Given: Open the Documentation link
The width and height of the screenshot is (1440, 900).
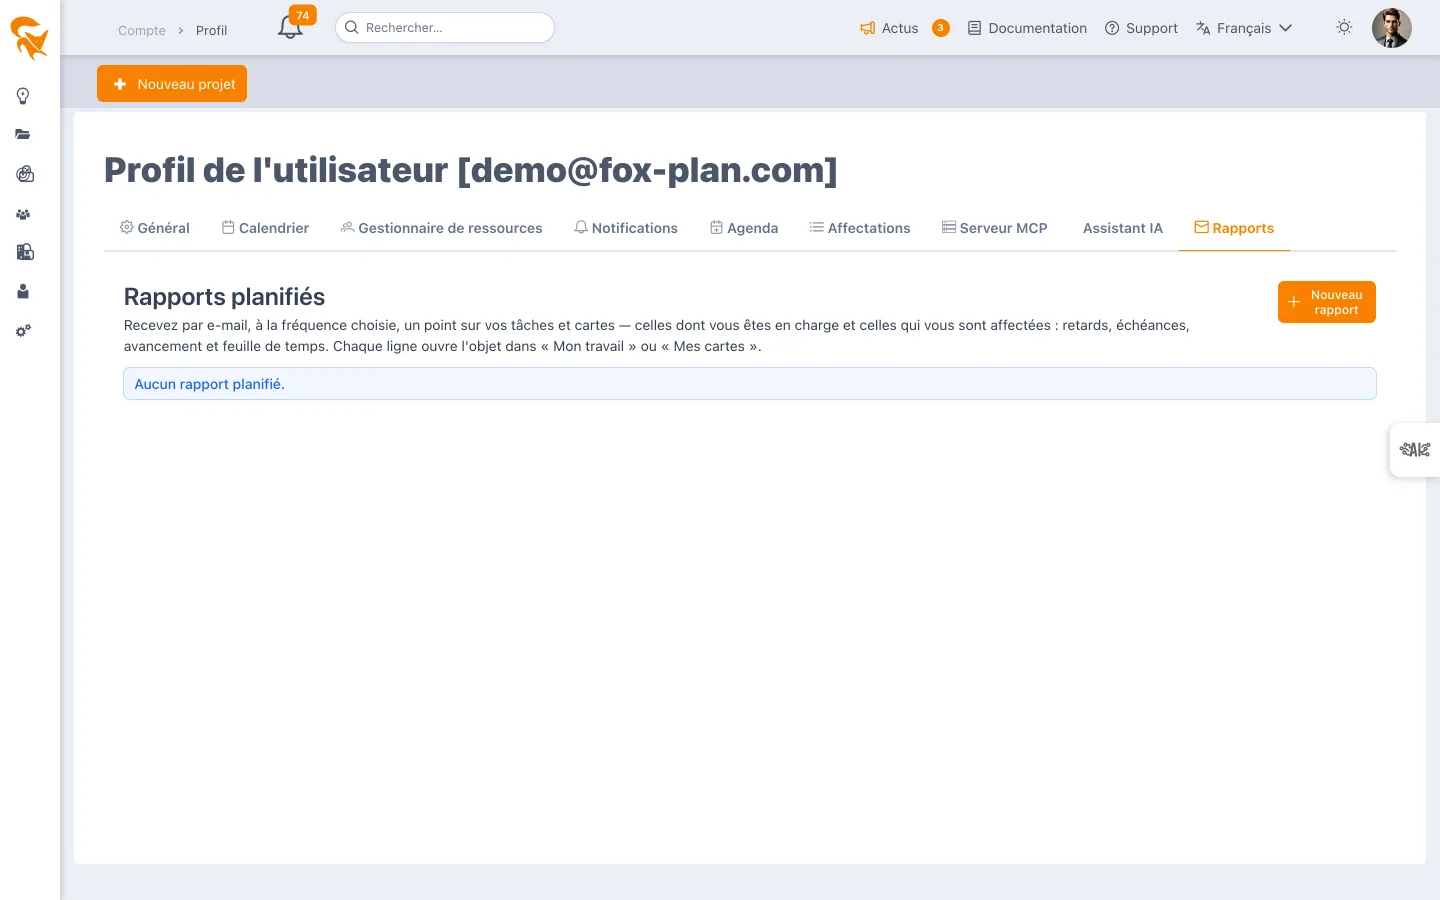Looking at the screenshot, I should coord(1027,28).
